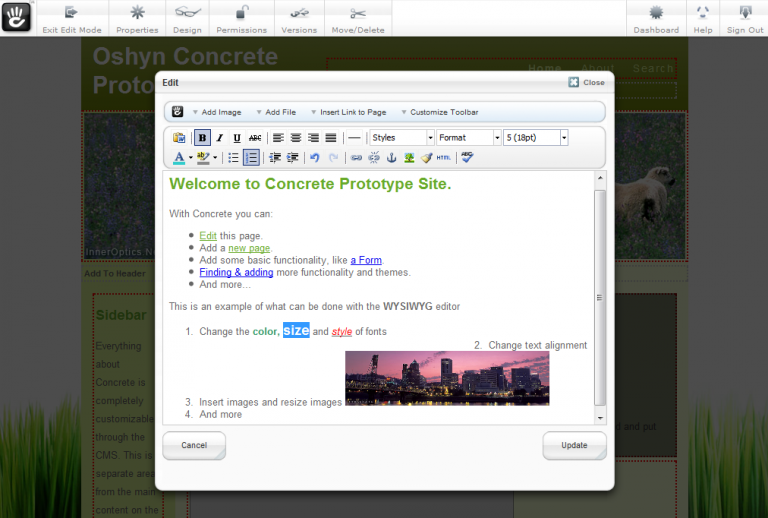Image resolution: width=768 pixels, height=518 pixels.
Task: Click the Cancel button
Action: (194, 445)
